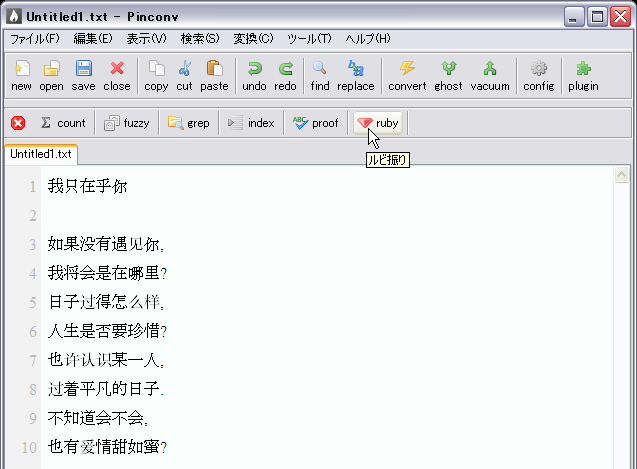Click line 3 text 如果没有遇见你

pyautogui.click(x=106, y=244)
